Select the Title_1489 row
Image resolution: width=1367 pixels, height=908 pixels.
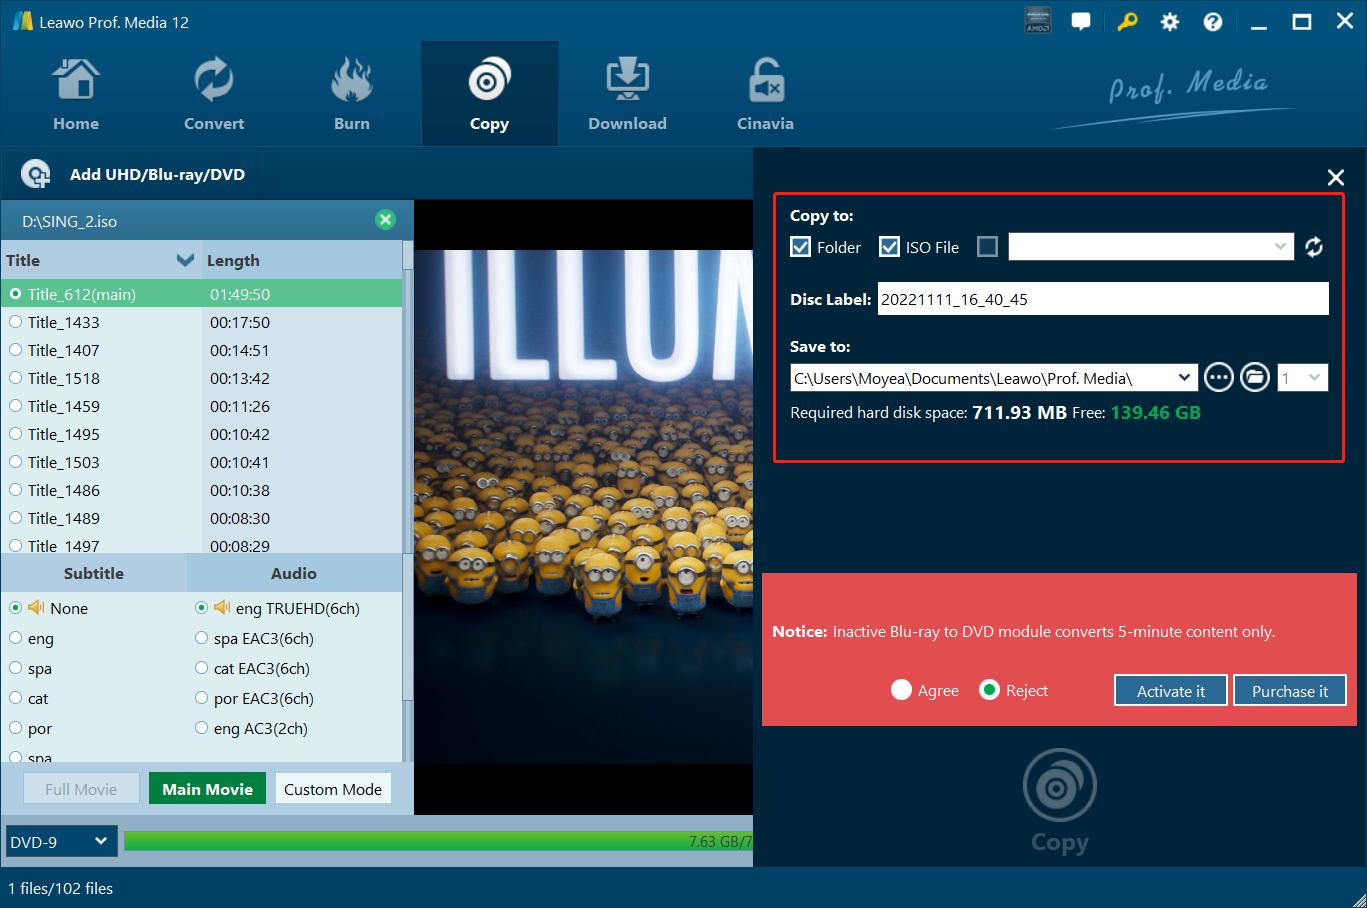[x=201, y=518]
